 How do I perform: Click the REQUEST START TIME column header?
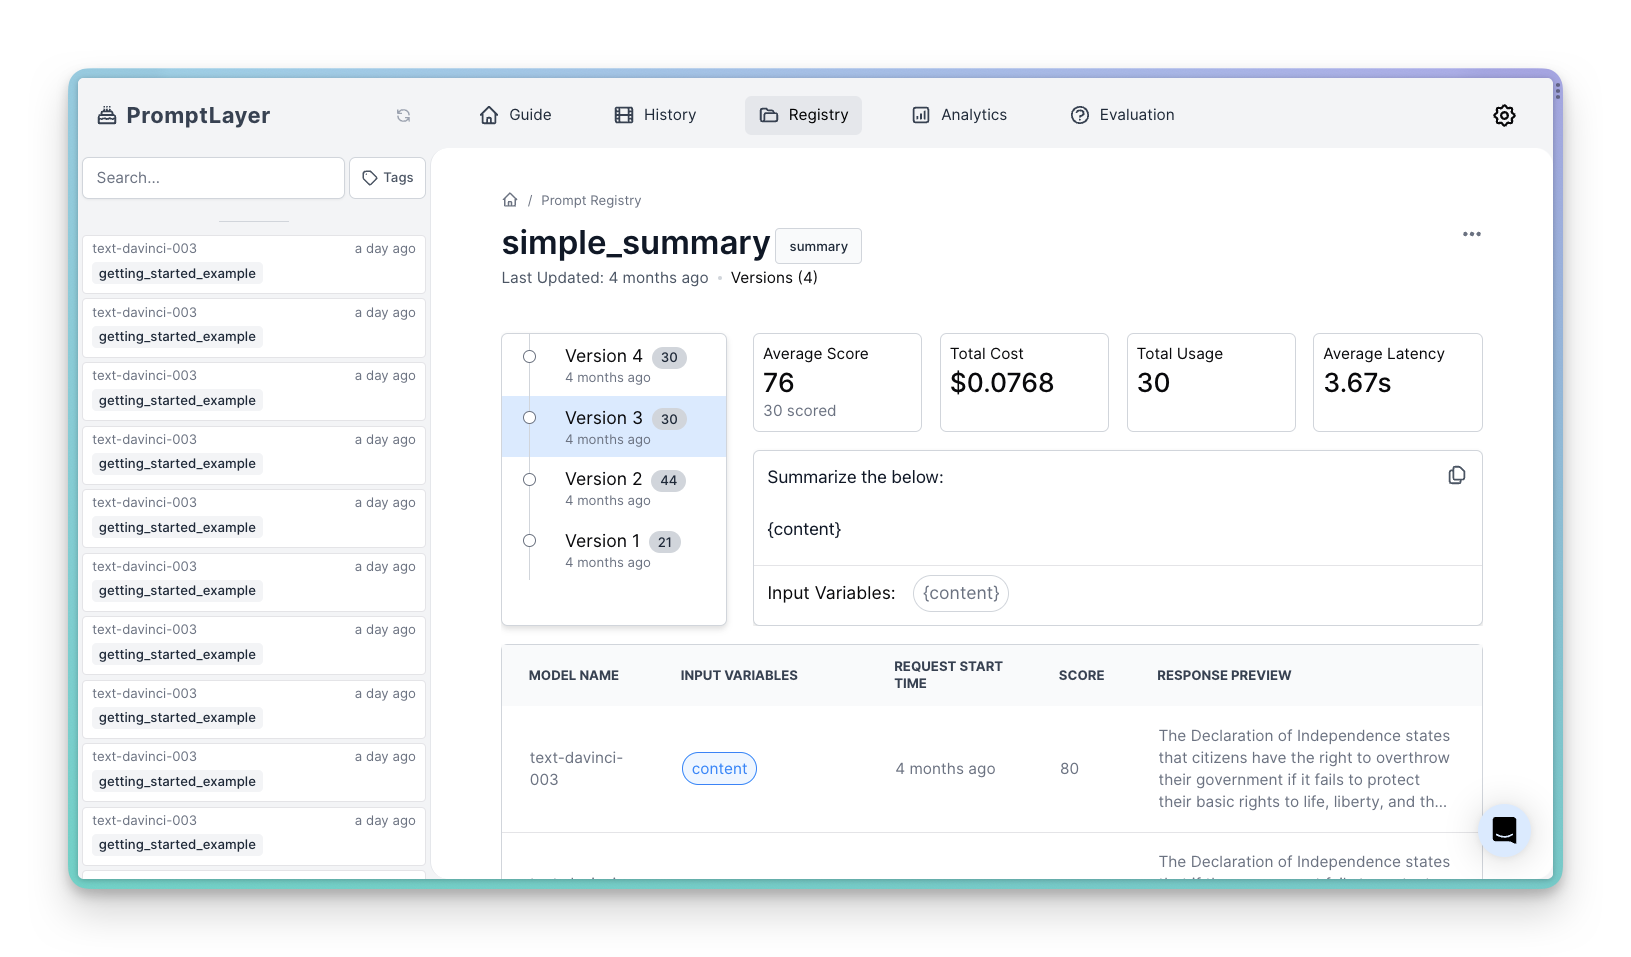coord(948,675)
